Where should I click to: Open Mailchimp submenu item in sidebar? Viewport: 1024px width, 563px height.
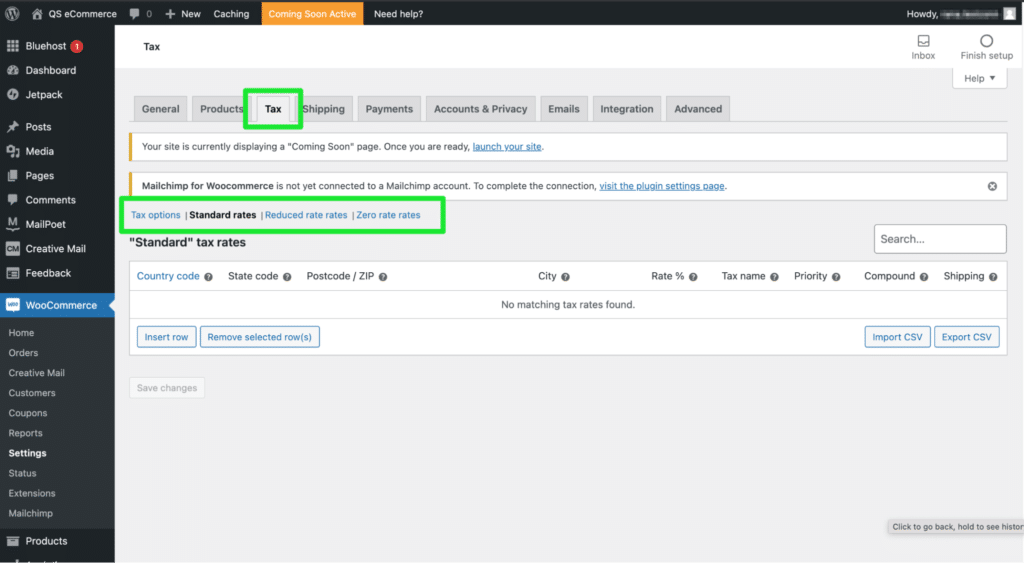(x=31, y=513)
